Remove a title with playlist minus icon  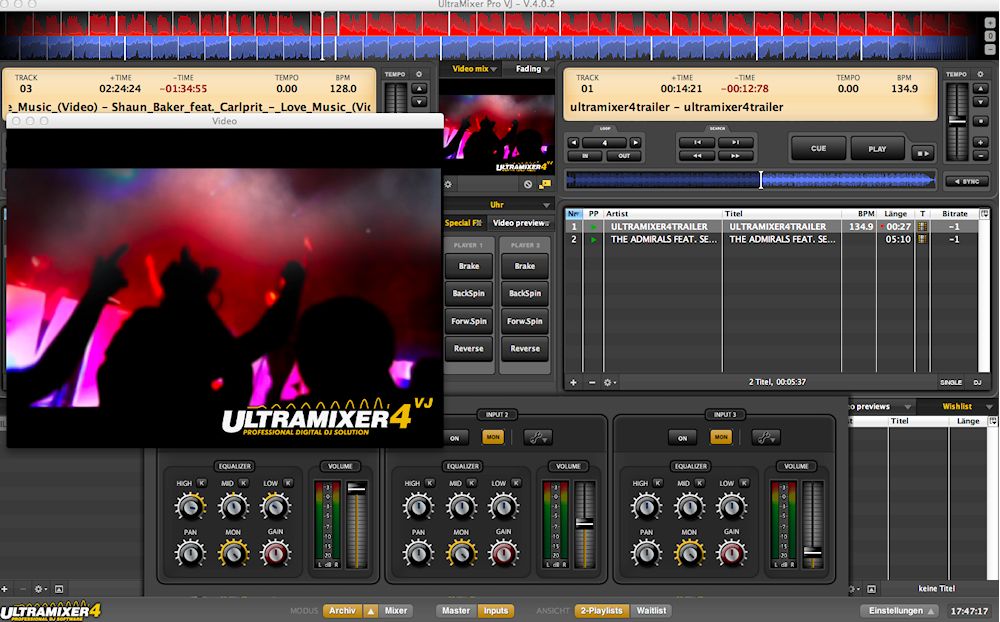click(592, 382)
